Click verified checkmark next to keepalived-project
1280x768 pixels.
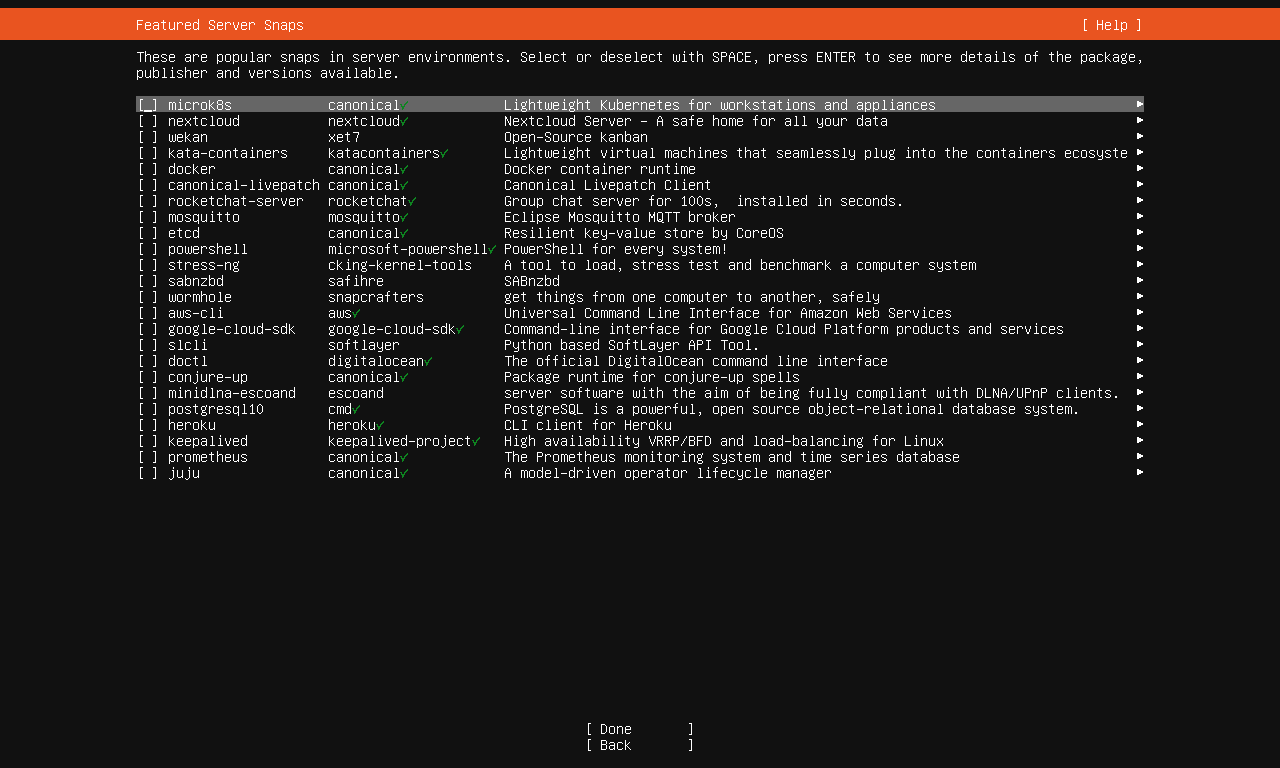click(x=476, y=441)
